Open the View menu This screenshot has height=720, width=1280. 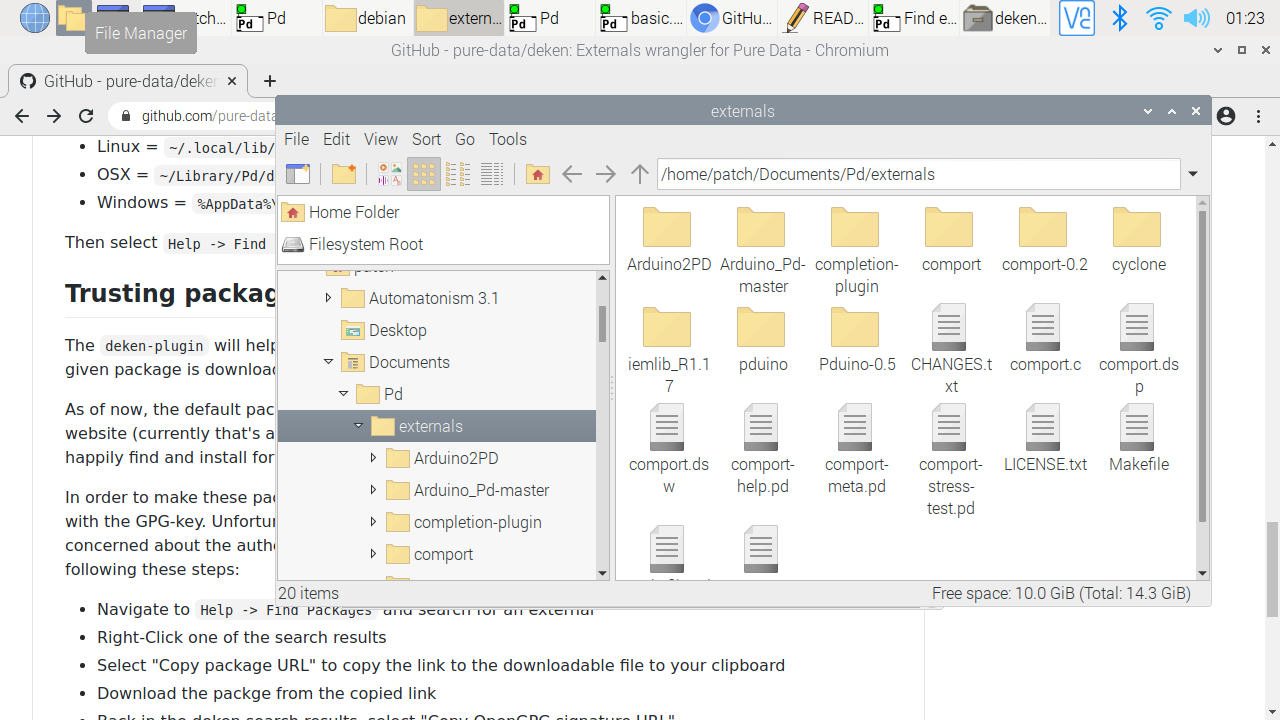[x=380, y=139]
